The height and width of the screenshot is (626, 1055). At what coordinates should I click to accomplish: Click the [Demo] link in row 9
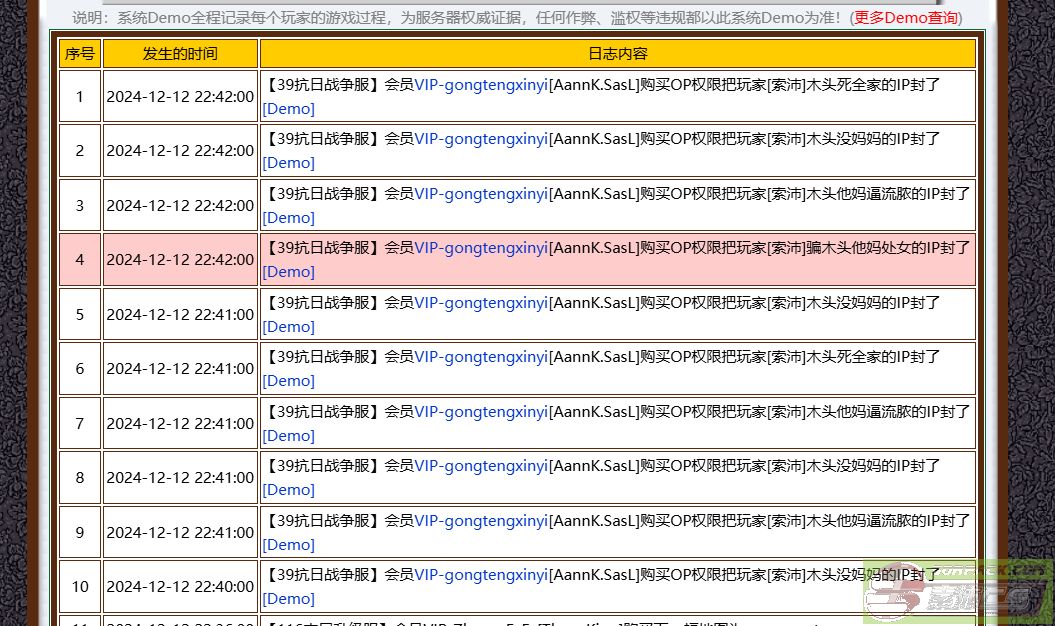point(288,544)
